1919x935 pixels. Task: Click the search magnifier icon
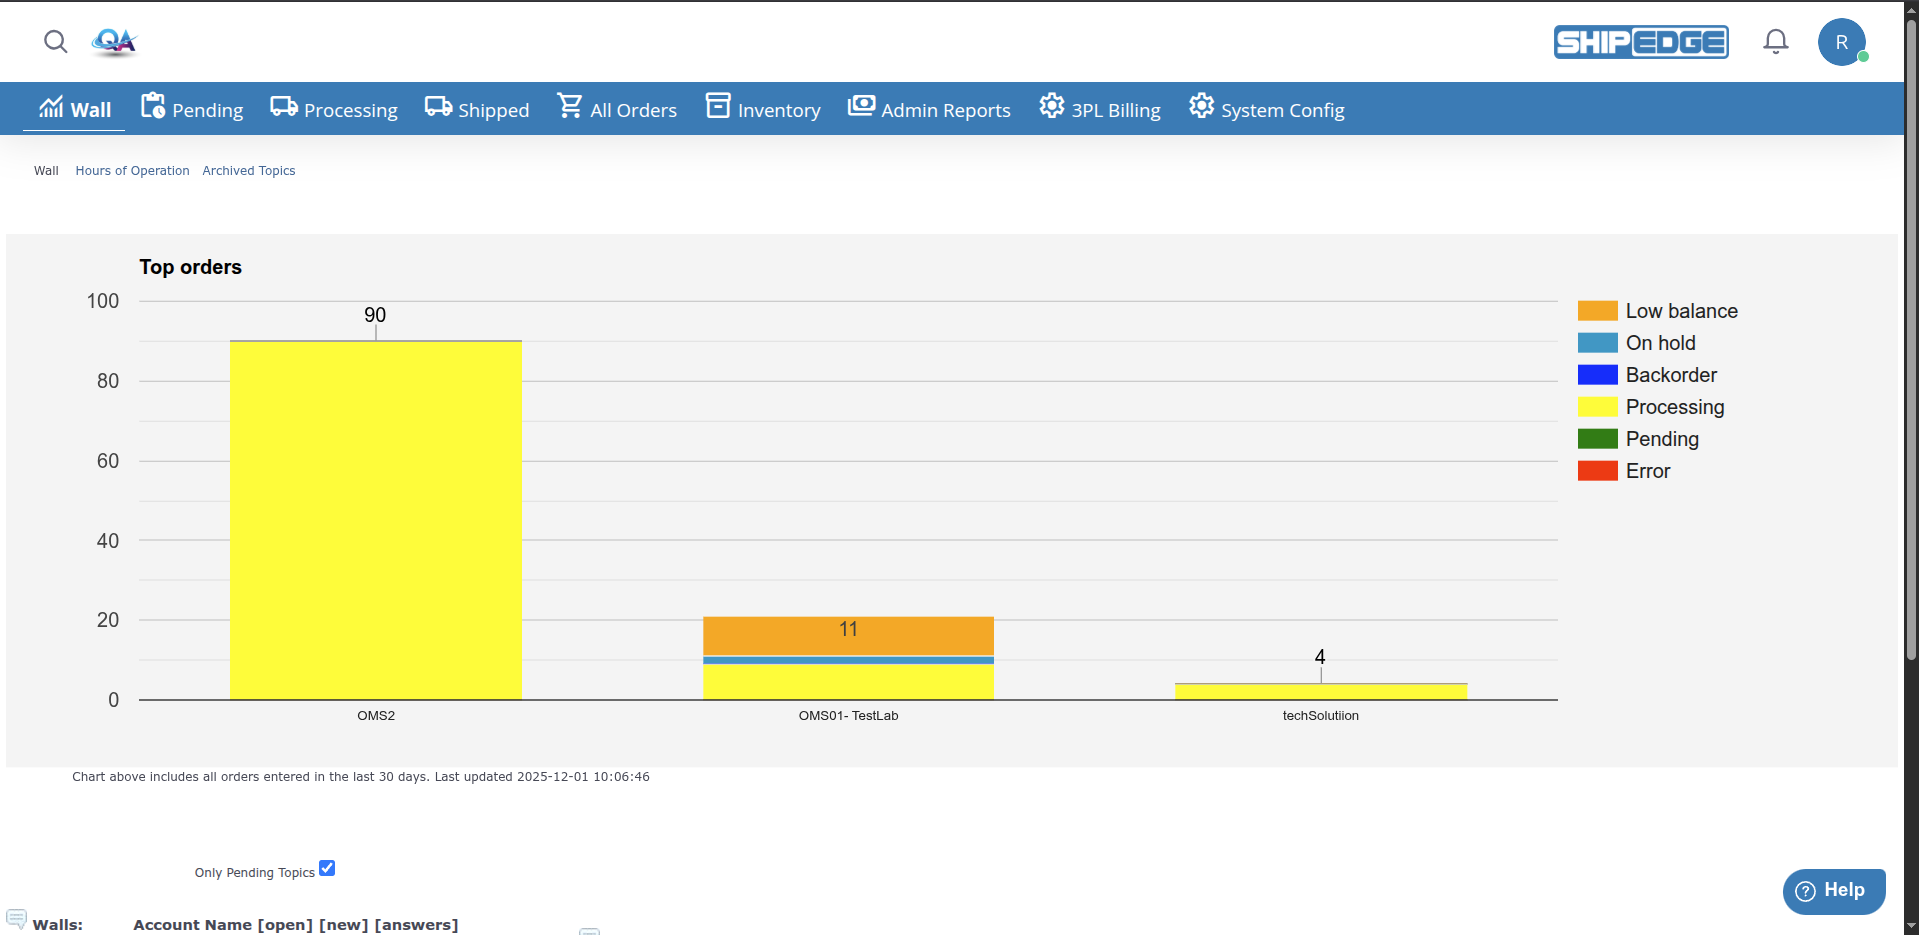(56, 42)
